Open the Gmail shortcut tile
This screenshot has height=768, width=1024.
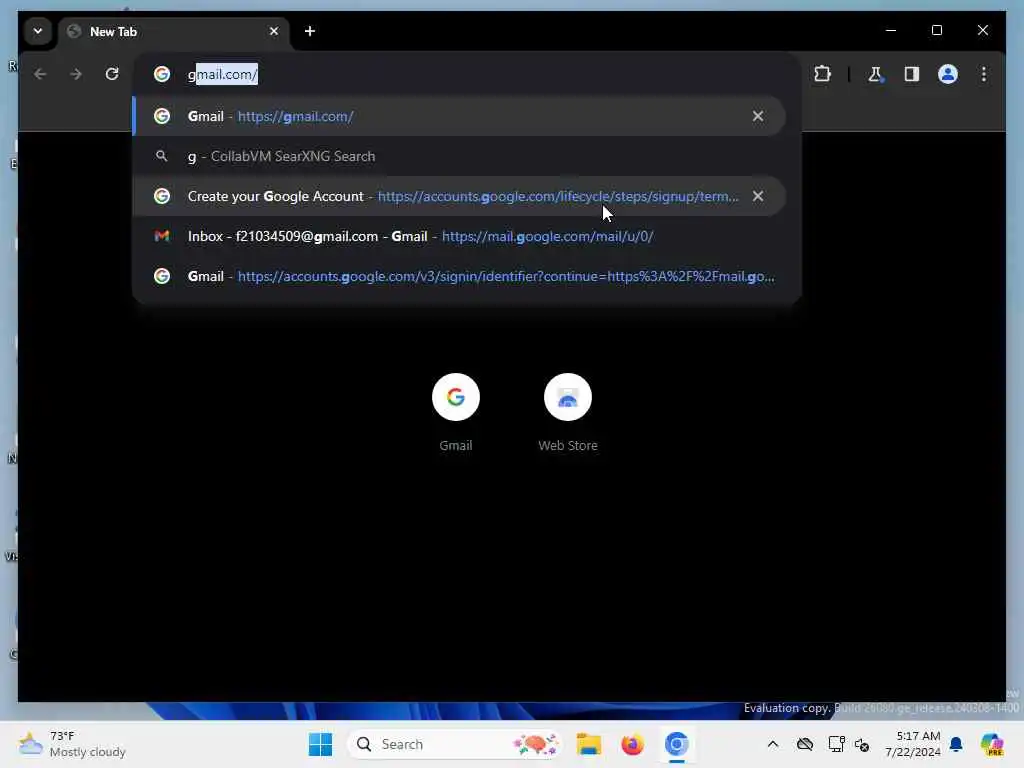(x=456, y=413)
